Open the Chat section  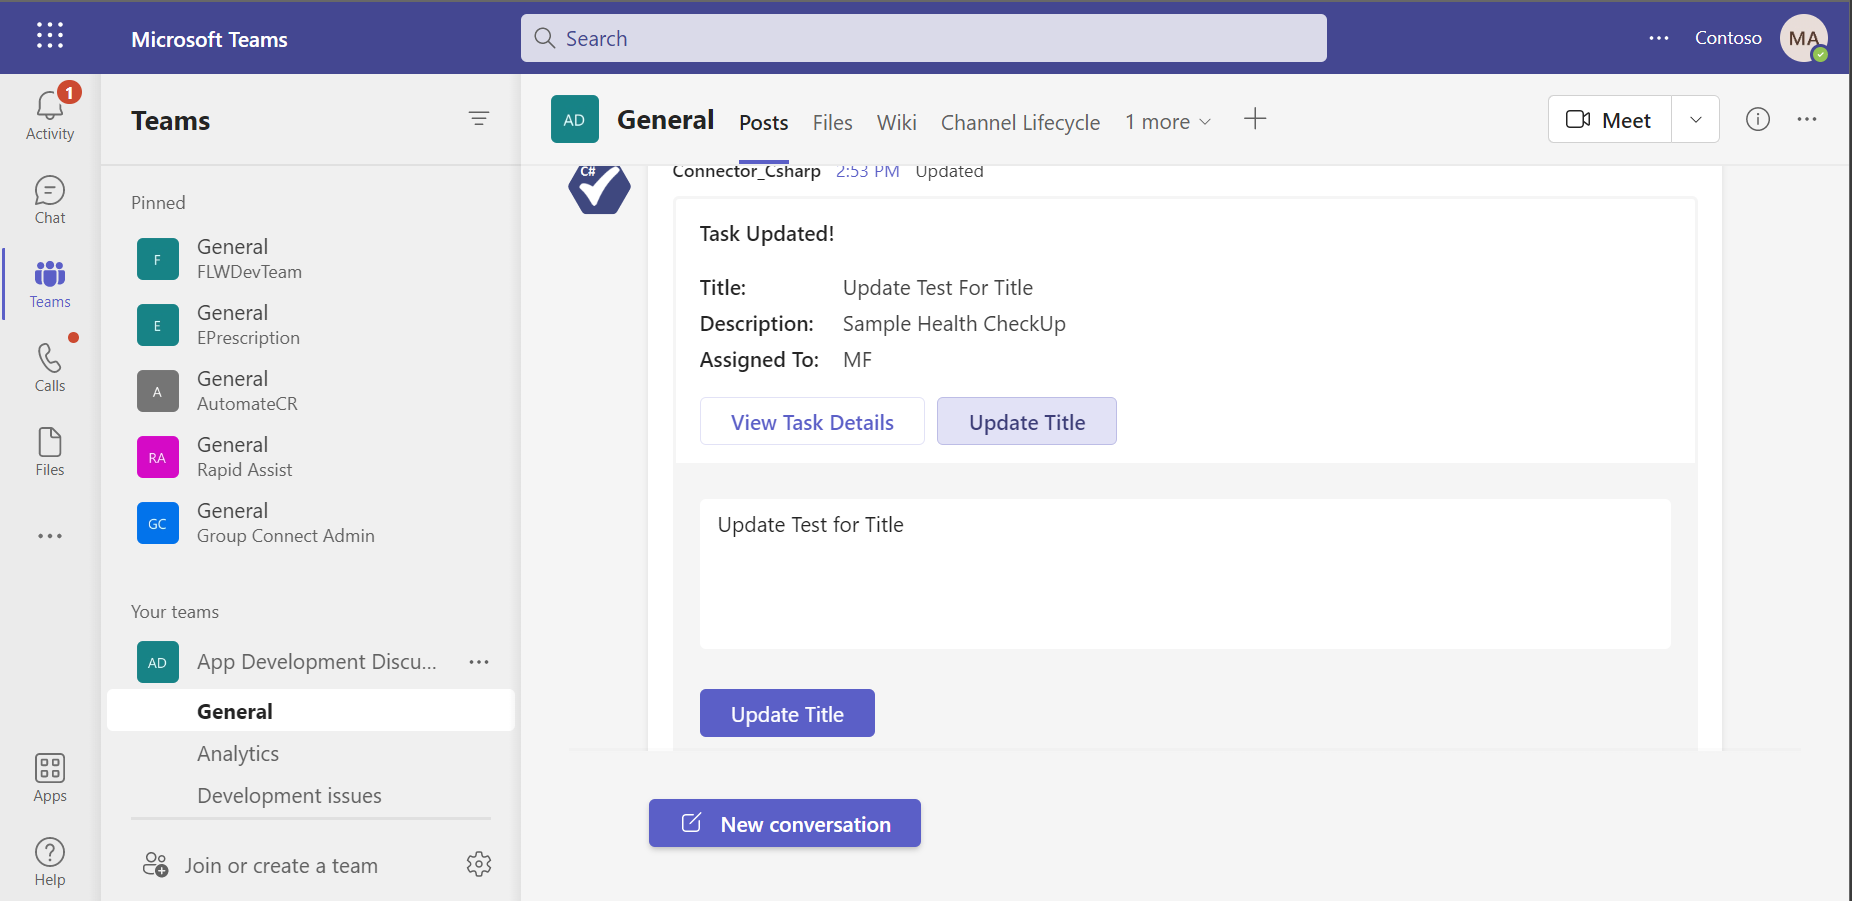point(50,200)
